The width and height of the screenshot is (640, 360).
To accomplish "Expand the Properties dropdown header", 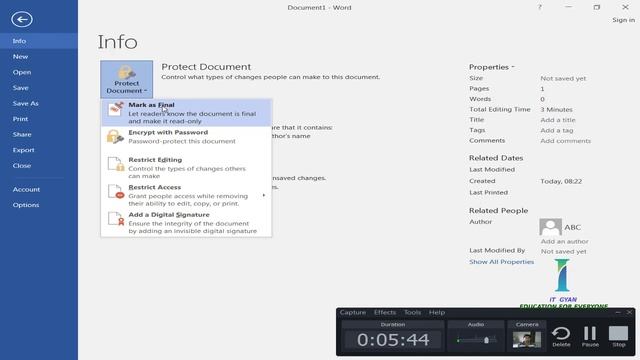I will pyautogui.click(x=491, y=67).
